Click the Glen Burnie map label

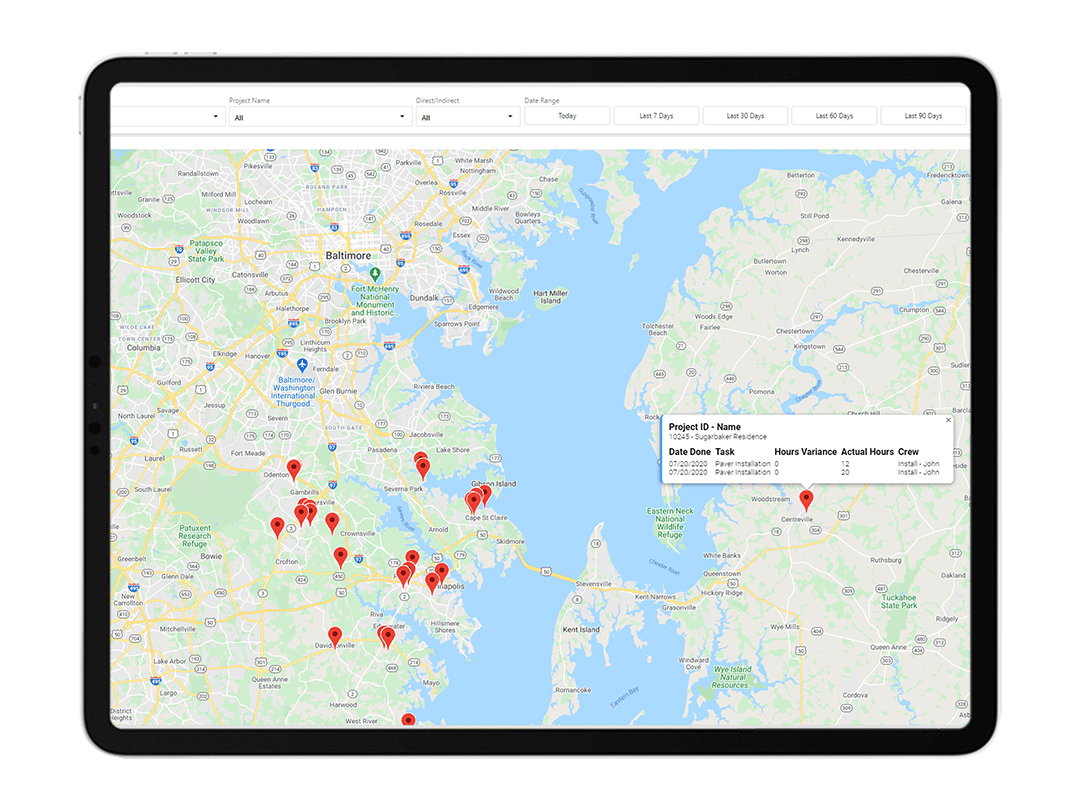pos(338,391)
